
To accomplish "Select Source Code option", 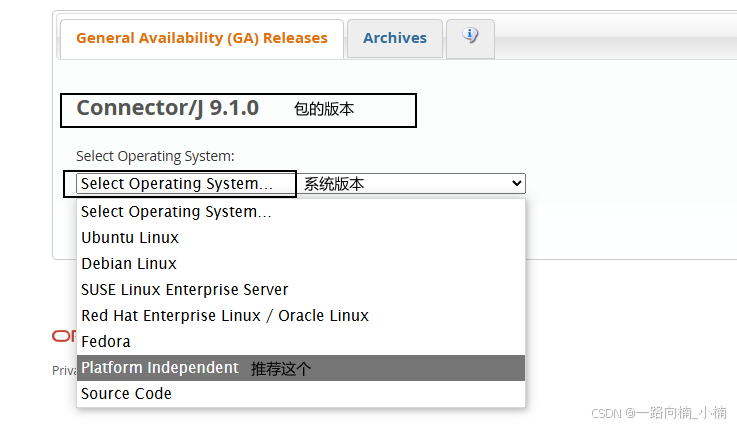I will point(301,394).
